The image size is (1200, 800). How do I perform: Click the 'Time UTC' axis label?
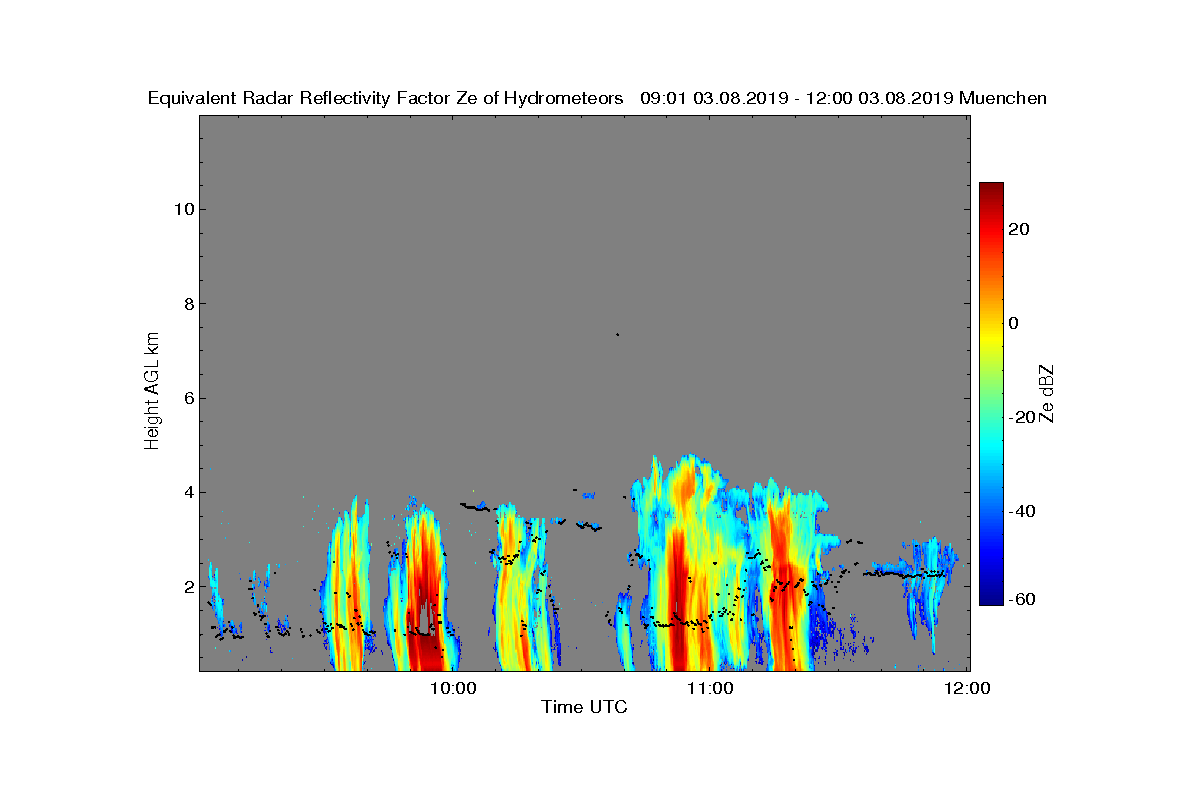[584, 707]
